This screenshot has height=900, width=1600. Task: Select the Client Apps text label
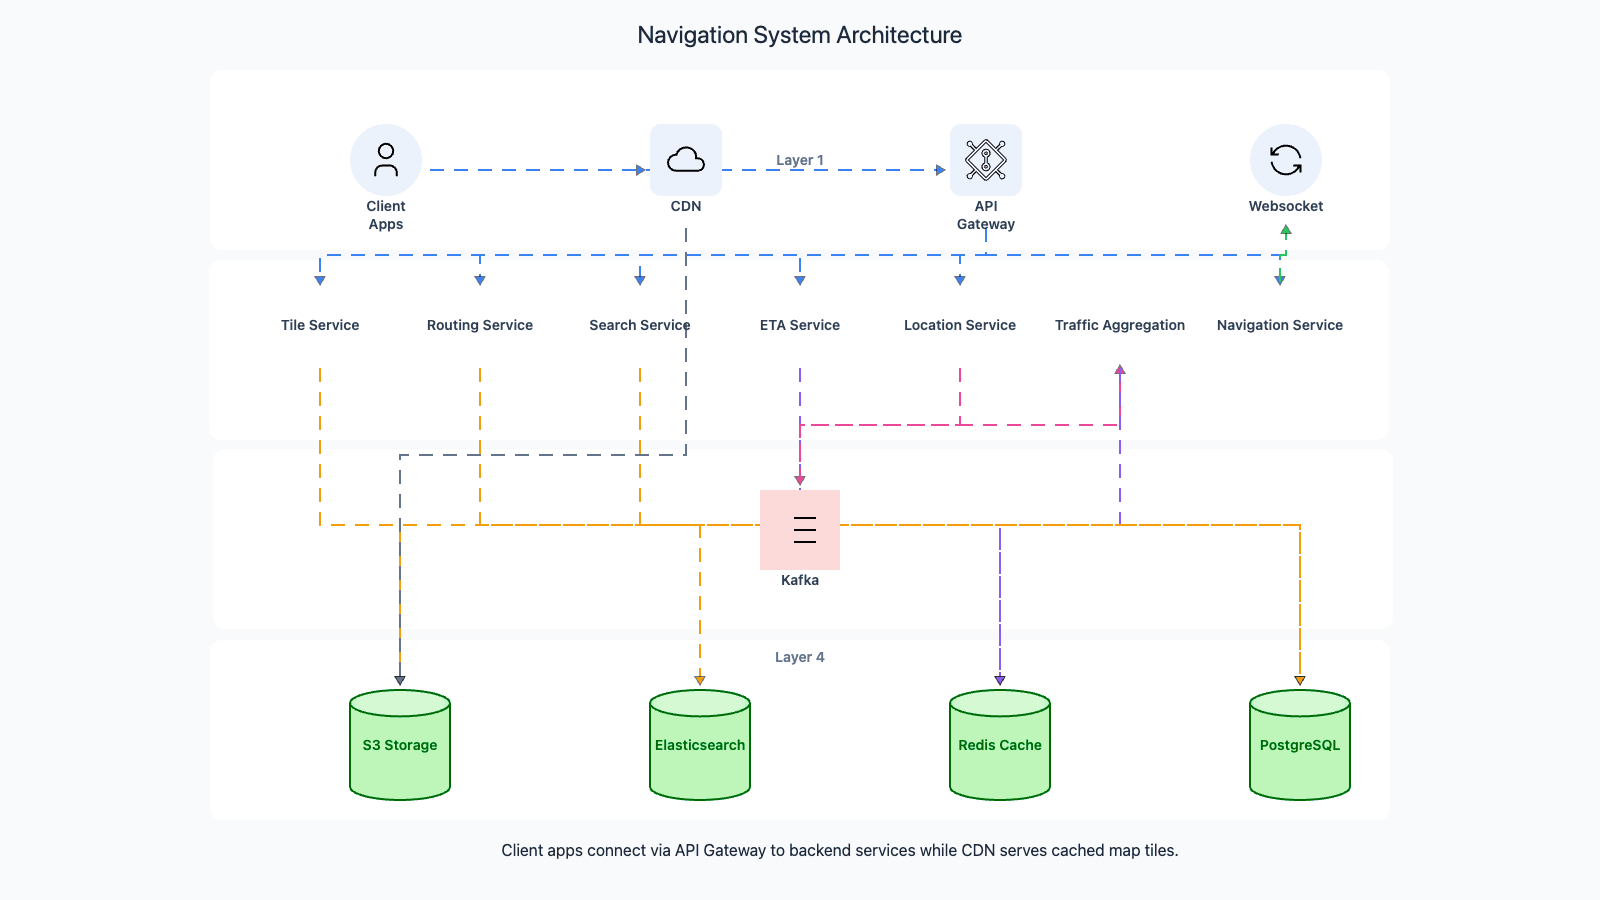coord(386,215)
